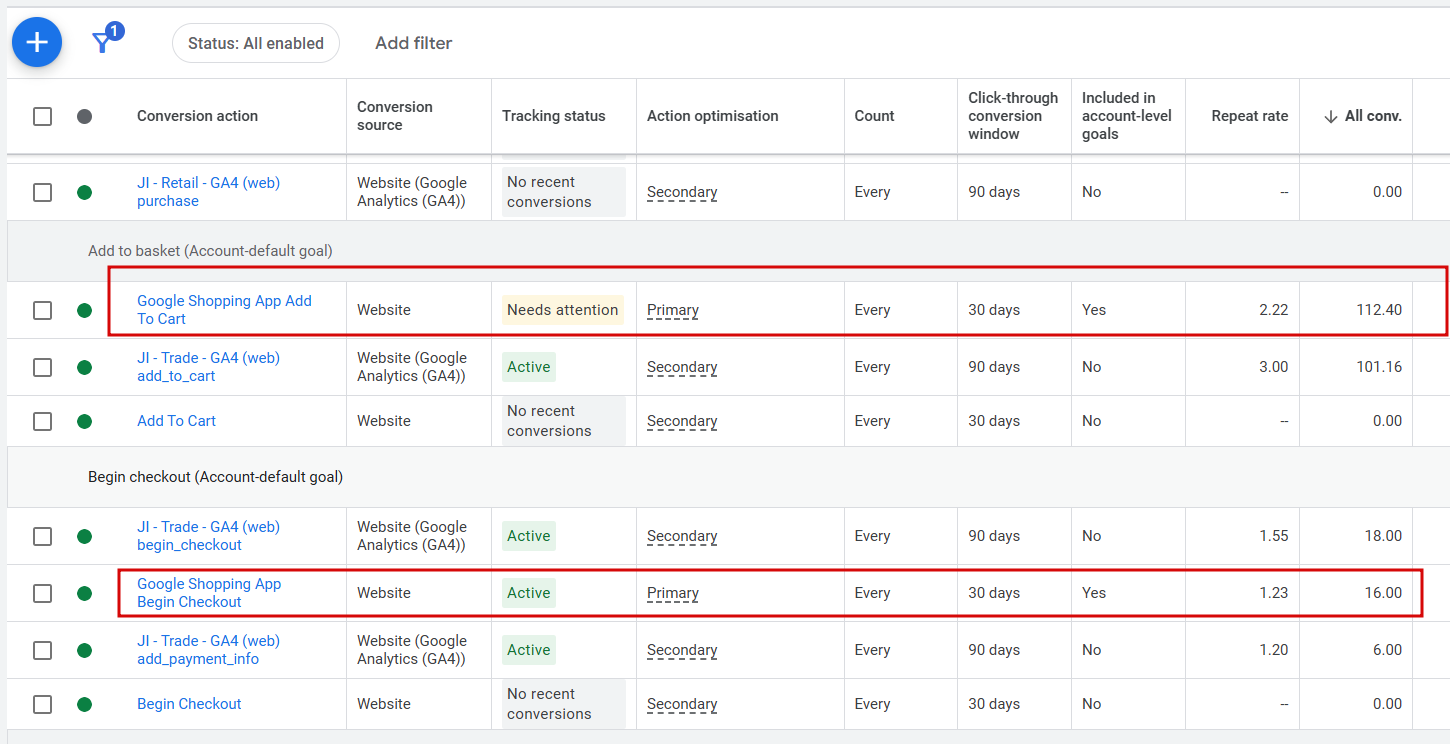Click the grey status dot column header

(84, 116)
